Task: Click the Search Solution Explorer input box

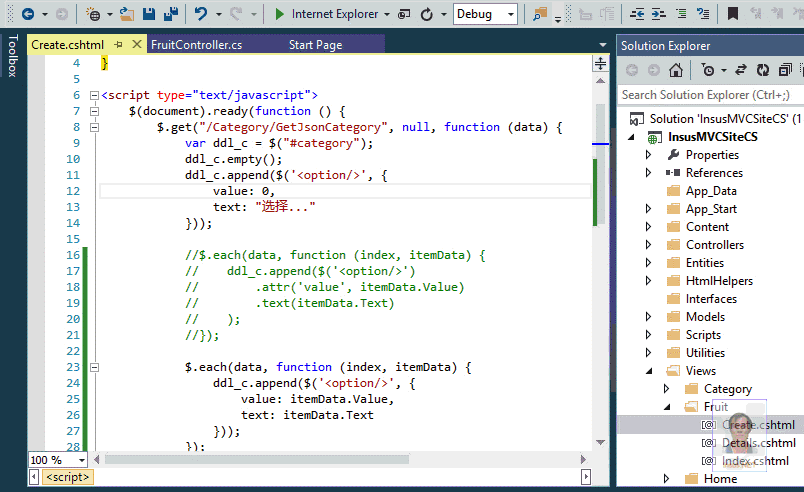Action: [x=711, y=95]
